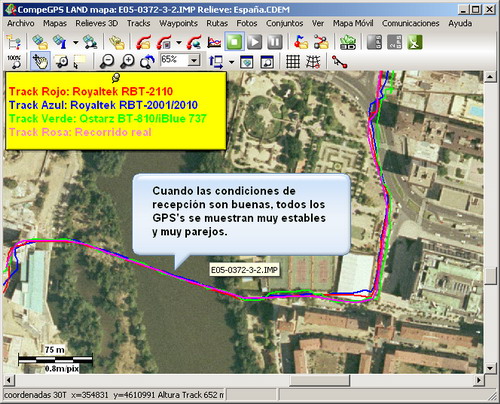This screenshot has height=404, width=500.
Task: Click the second grey GPS communication icon
Action: 395,42
